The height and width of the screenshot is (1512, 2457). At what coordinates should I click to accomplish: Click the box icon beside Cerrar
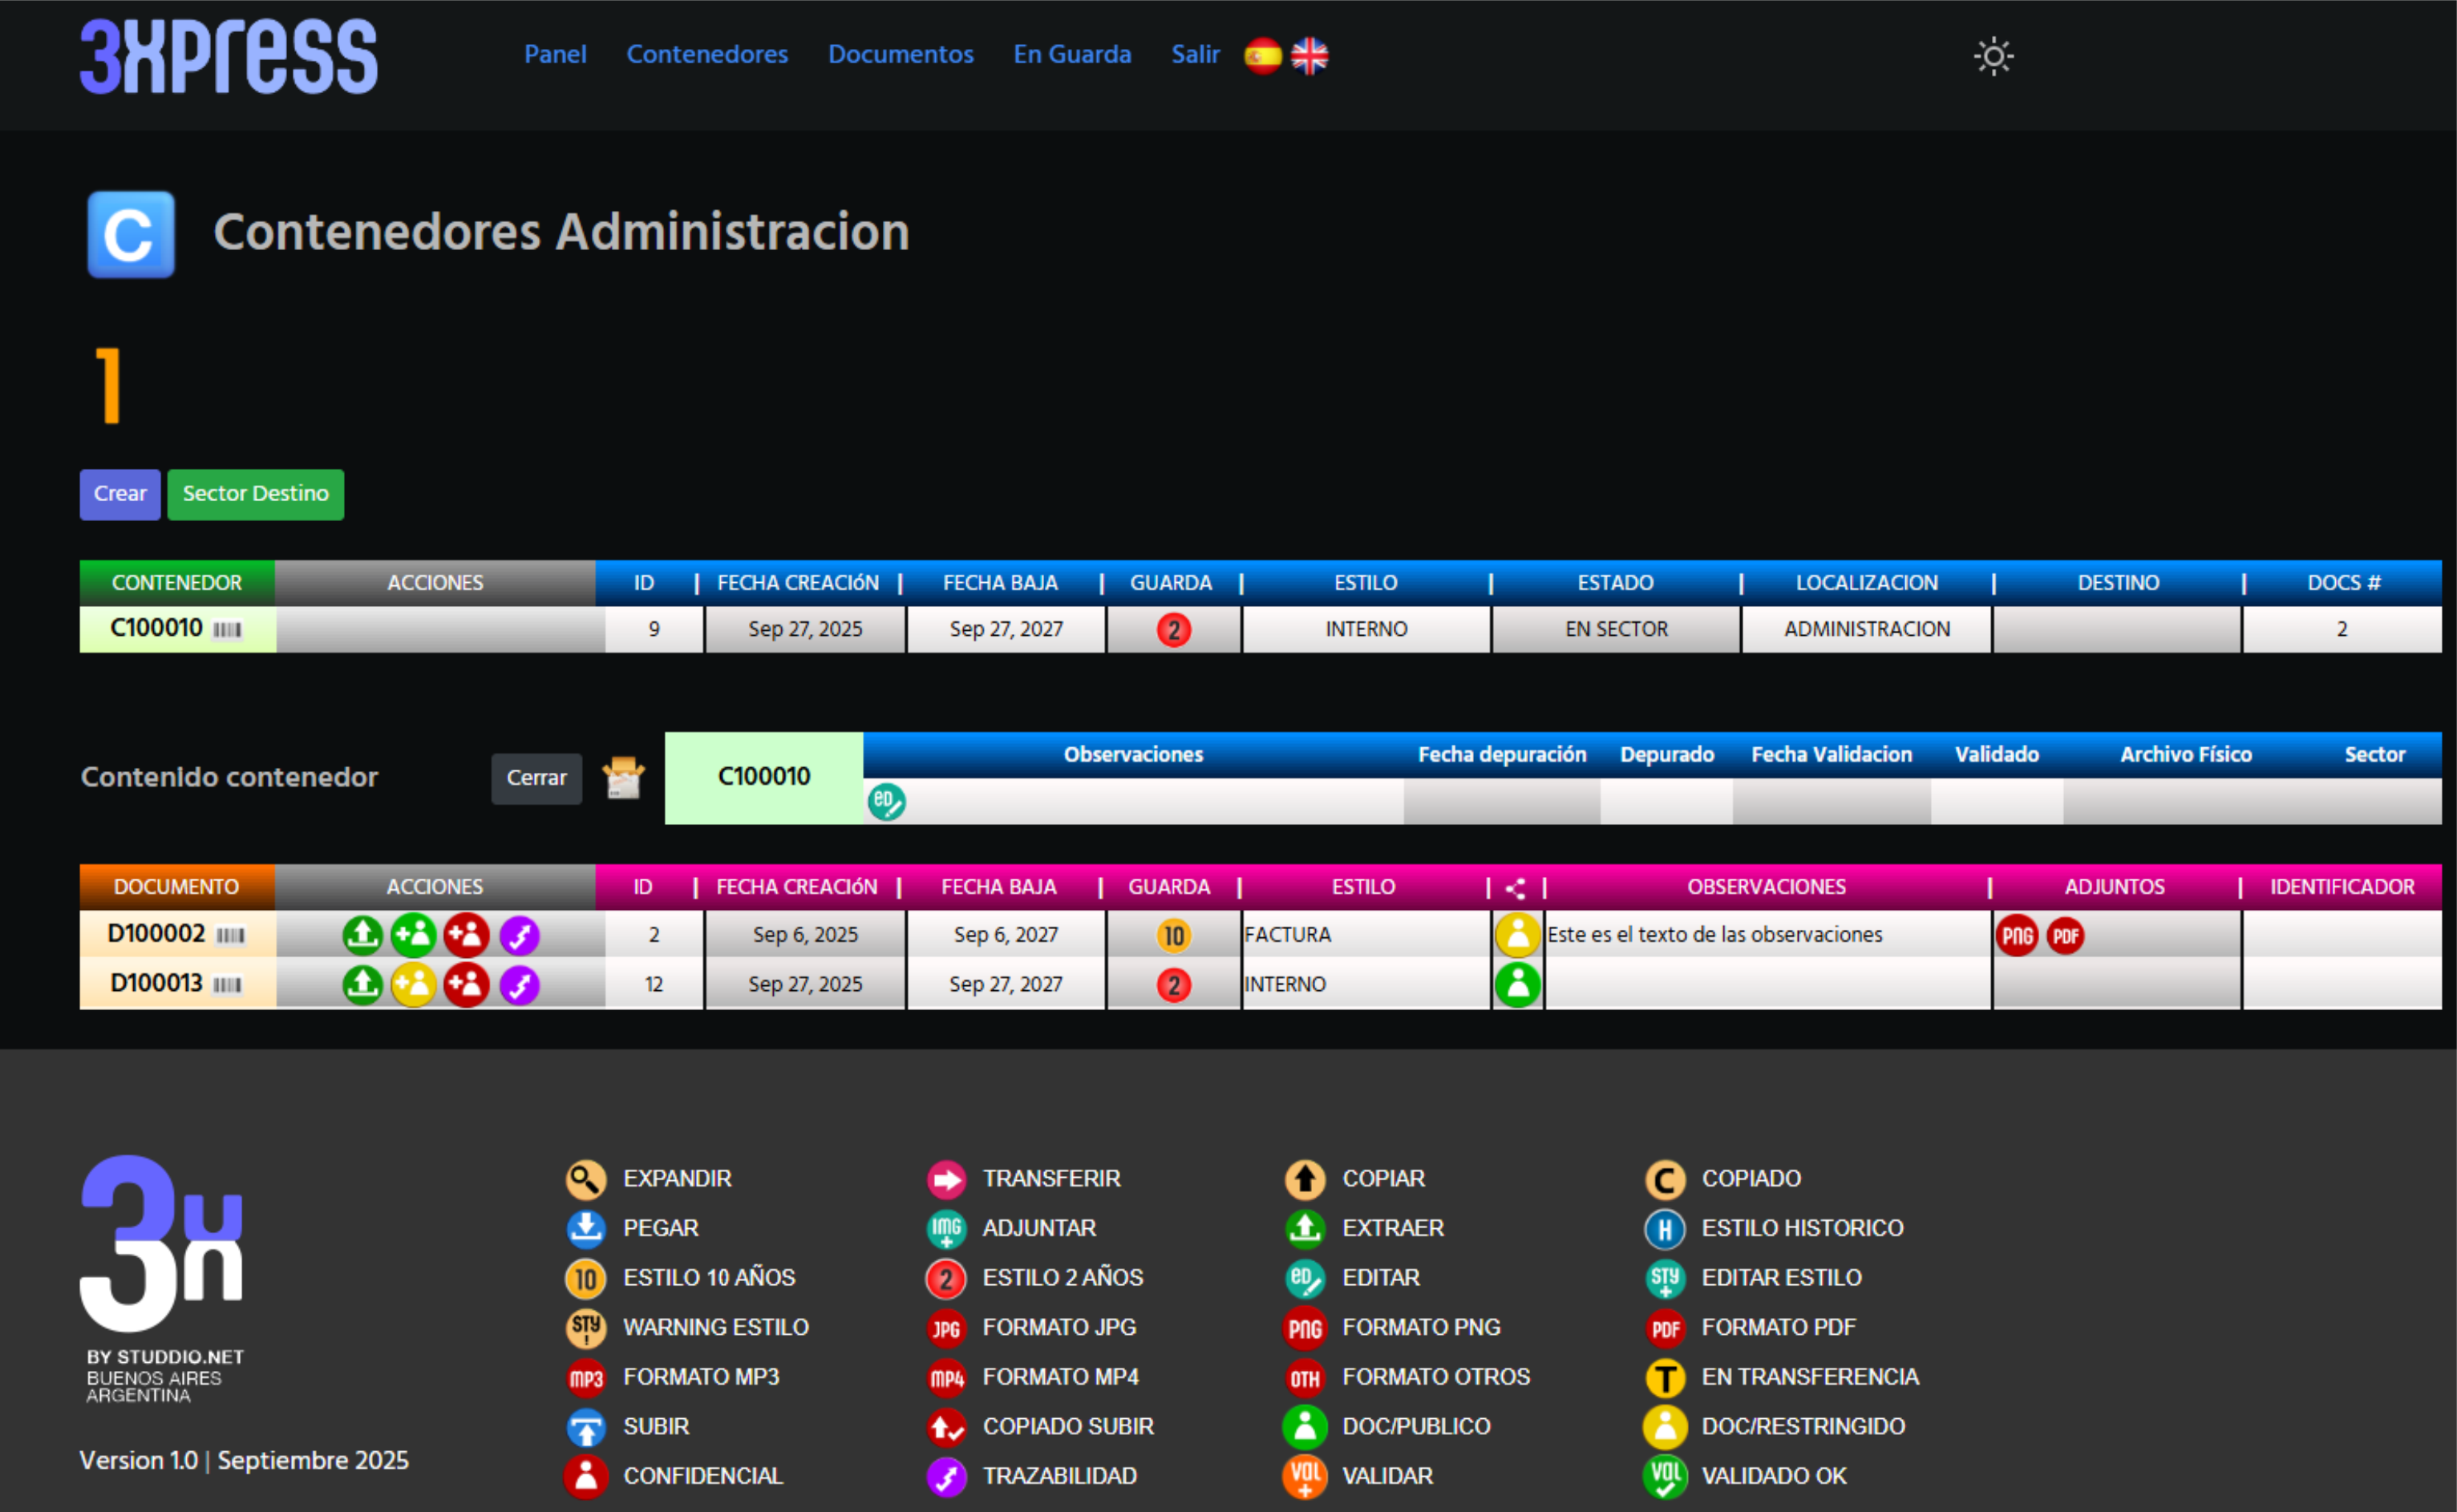(623, 778)
